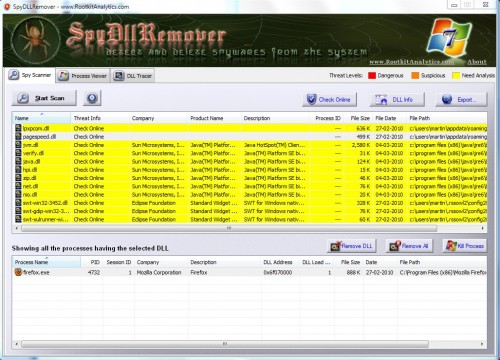Screen dimensions: 500x360
Task: Sort by the Process ID column header
Action: click(327, 118)
